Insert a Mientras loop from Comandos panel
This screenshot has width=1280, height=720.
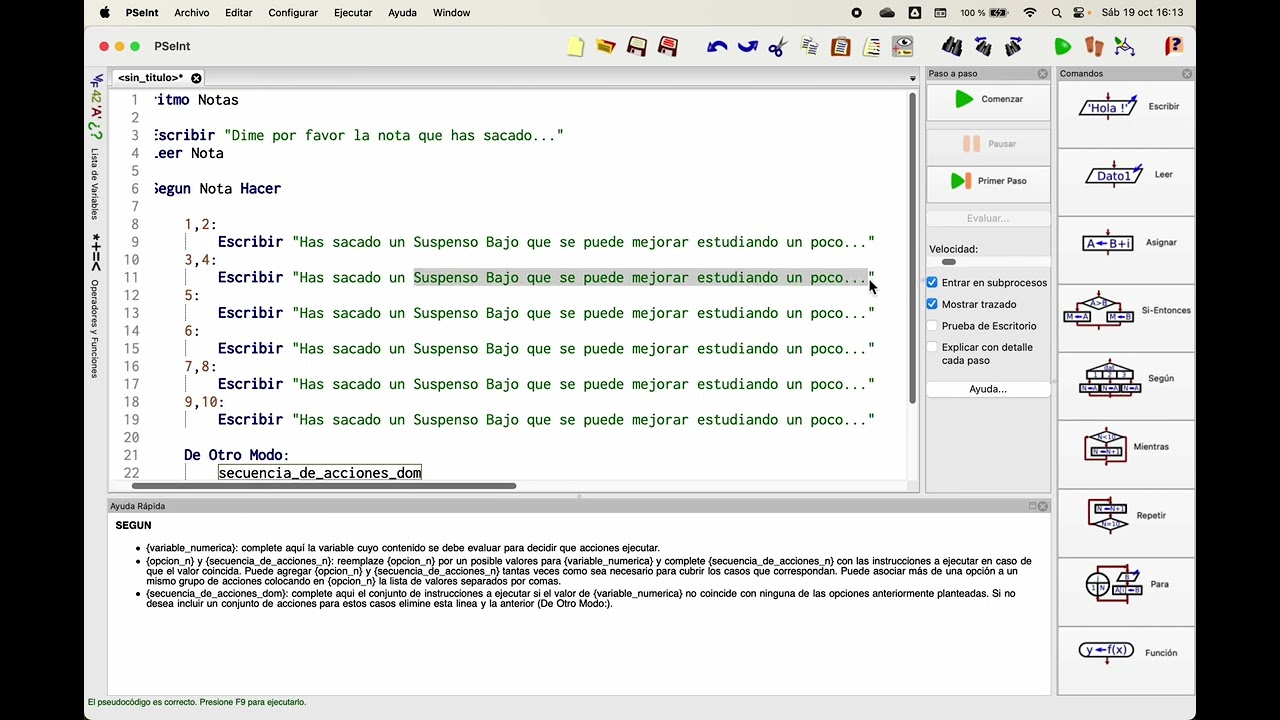tap(1127, 447)
